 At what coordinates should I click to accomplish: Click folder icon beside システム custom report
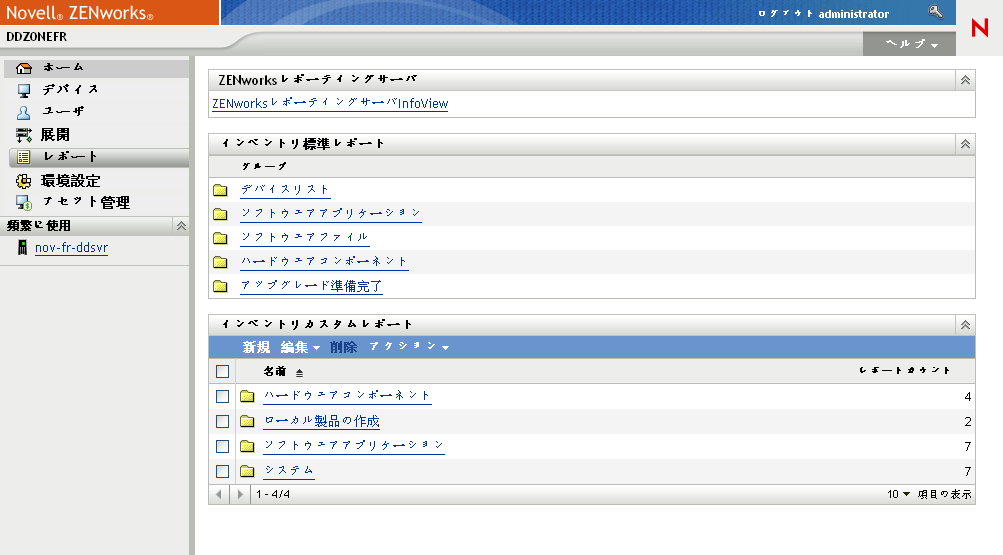(247, 471)
